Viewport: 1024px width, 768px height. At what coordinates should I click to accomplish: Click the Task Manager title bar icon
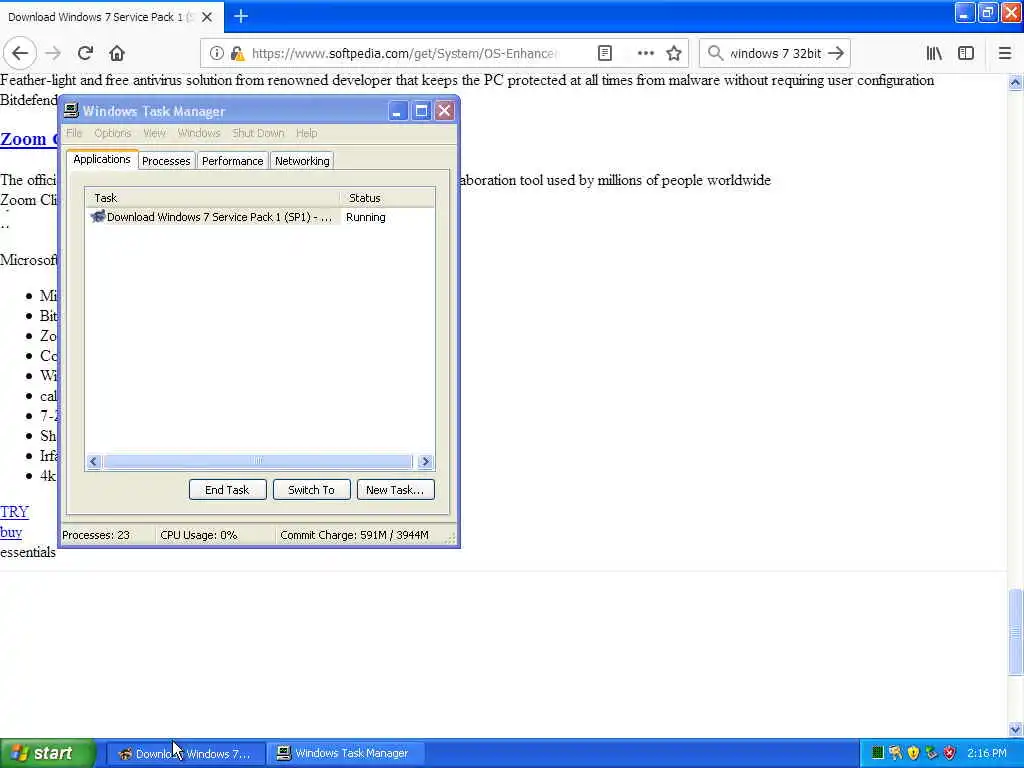[x=72, y=110]
